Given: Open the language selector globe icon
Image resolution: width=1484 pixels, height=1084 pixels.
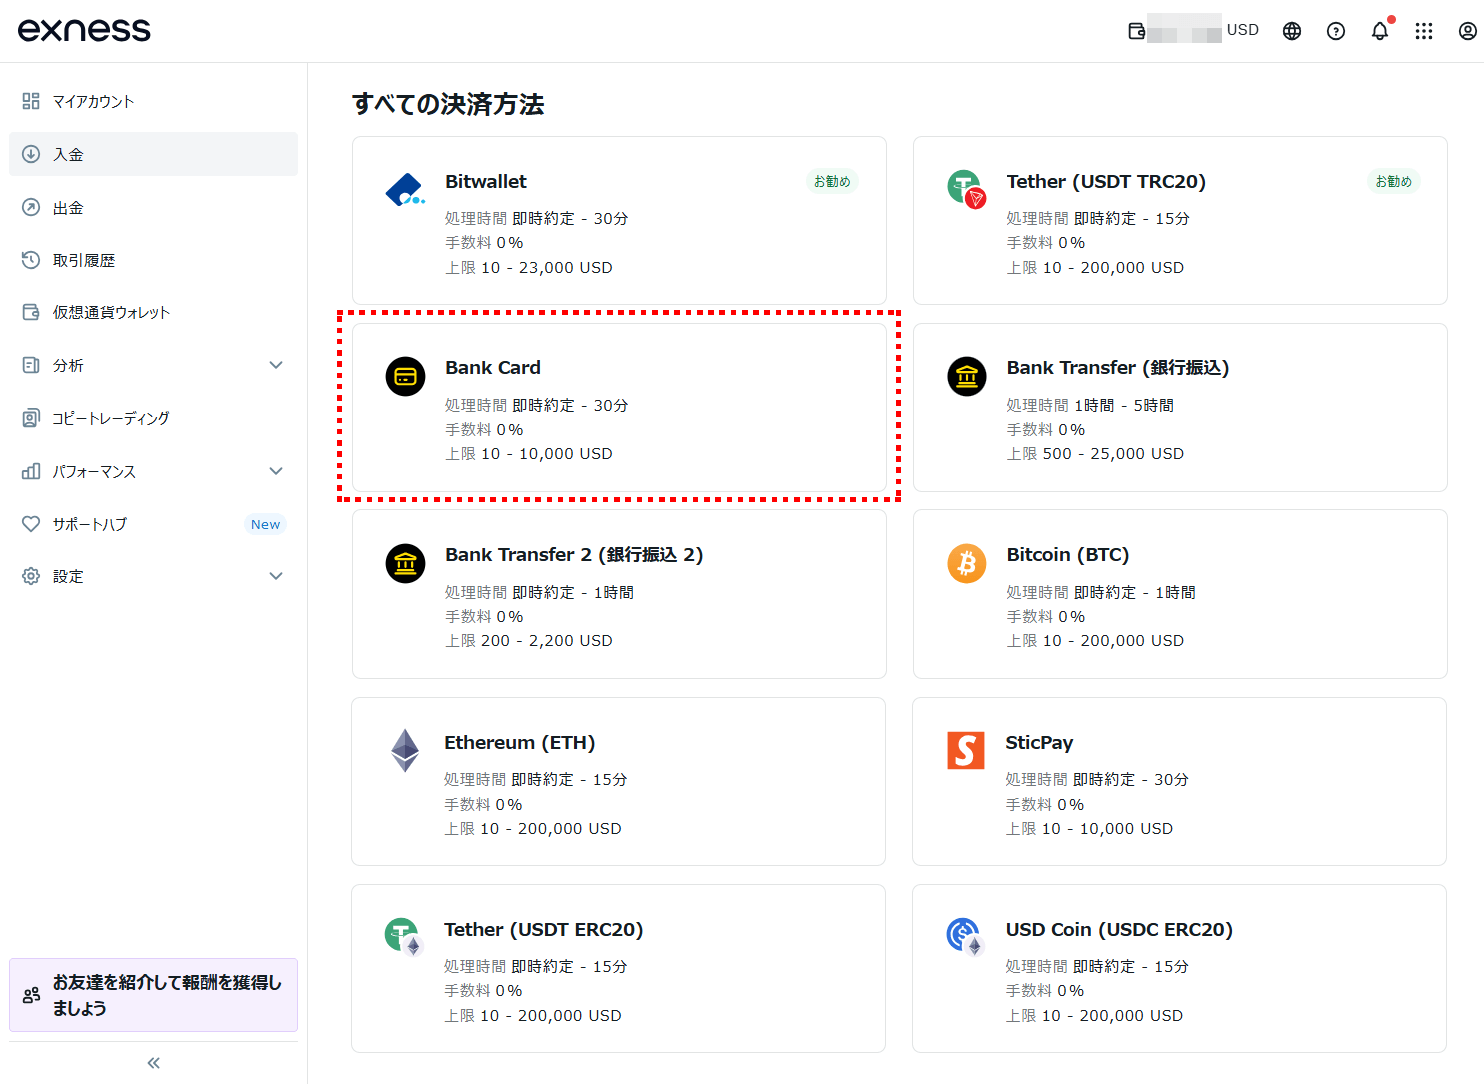Looking at the screenshot, I should 1291,30.
